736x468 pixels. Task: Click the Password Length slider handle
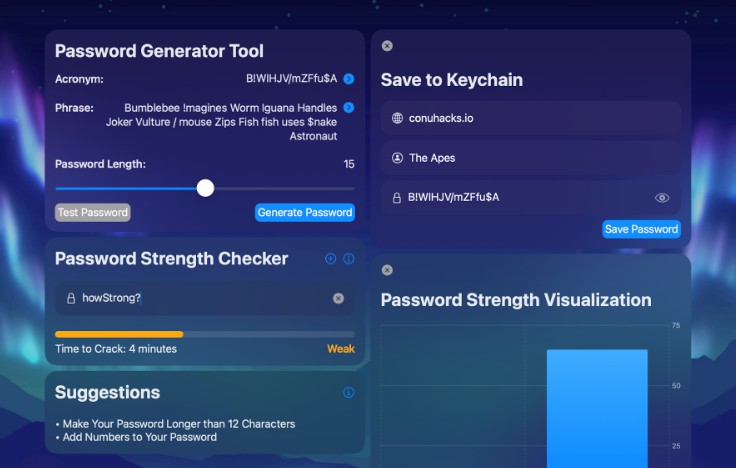(205, 188)
